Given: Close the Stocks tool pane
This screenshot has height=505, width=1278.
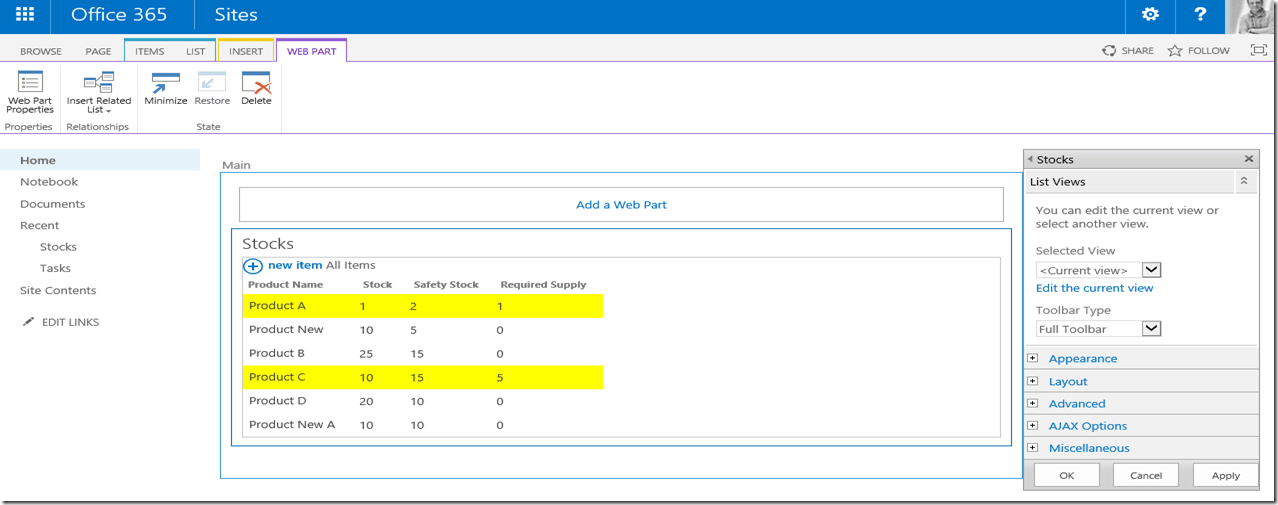Looking at the screenshot, I should coord(1248,159).
